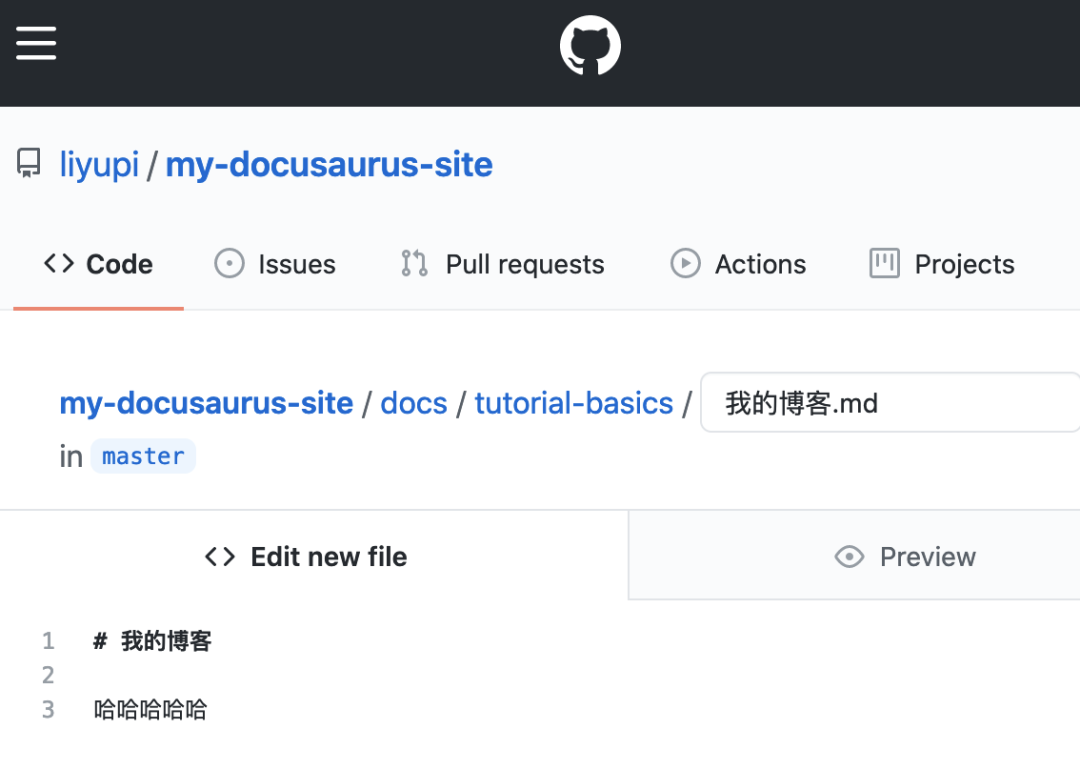This screenshot has width=1080, height=770.
Task: Click the 哈哈哈哈哈 text on line 3
Action: 150,710
